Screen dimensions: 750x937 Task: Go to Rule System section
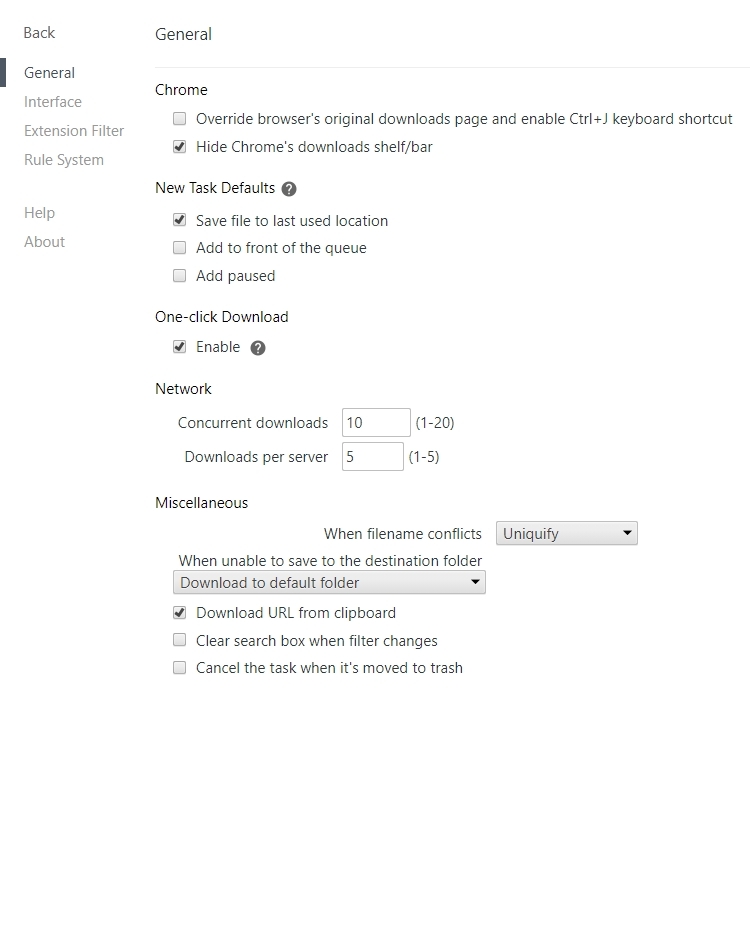click(64, 160)
